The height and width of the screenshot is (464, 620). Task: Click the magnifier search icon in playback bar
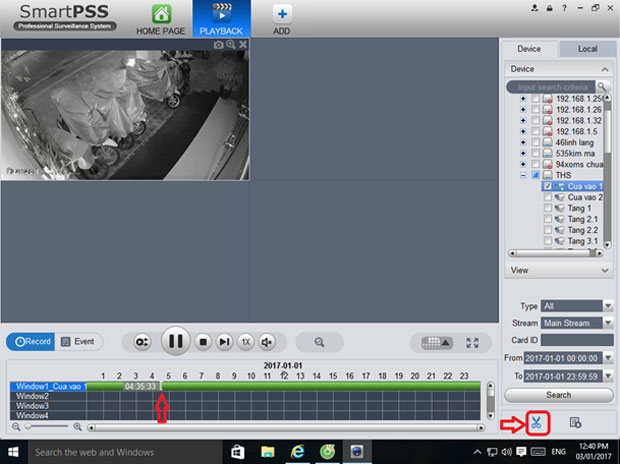tap(319, 342)
